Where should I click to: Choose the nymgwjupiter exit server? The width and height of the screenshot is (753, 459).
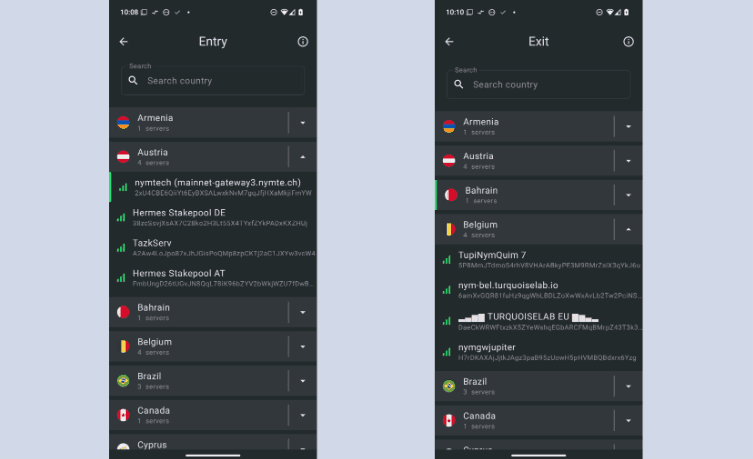coord(538,352)
